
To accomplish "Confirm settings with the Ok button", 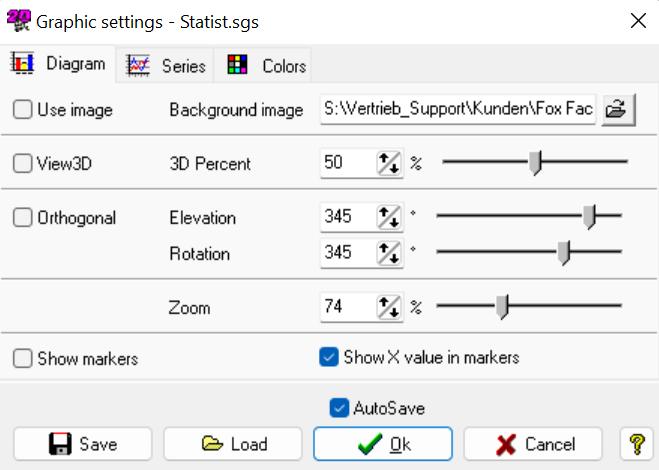I will 383,444.
